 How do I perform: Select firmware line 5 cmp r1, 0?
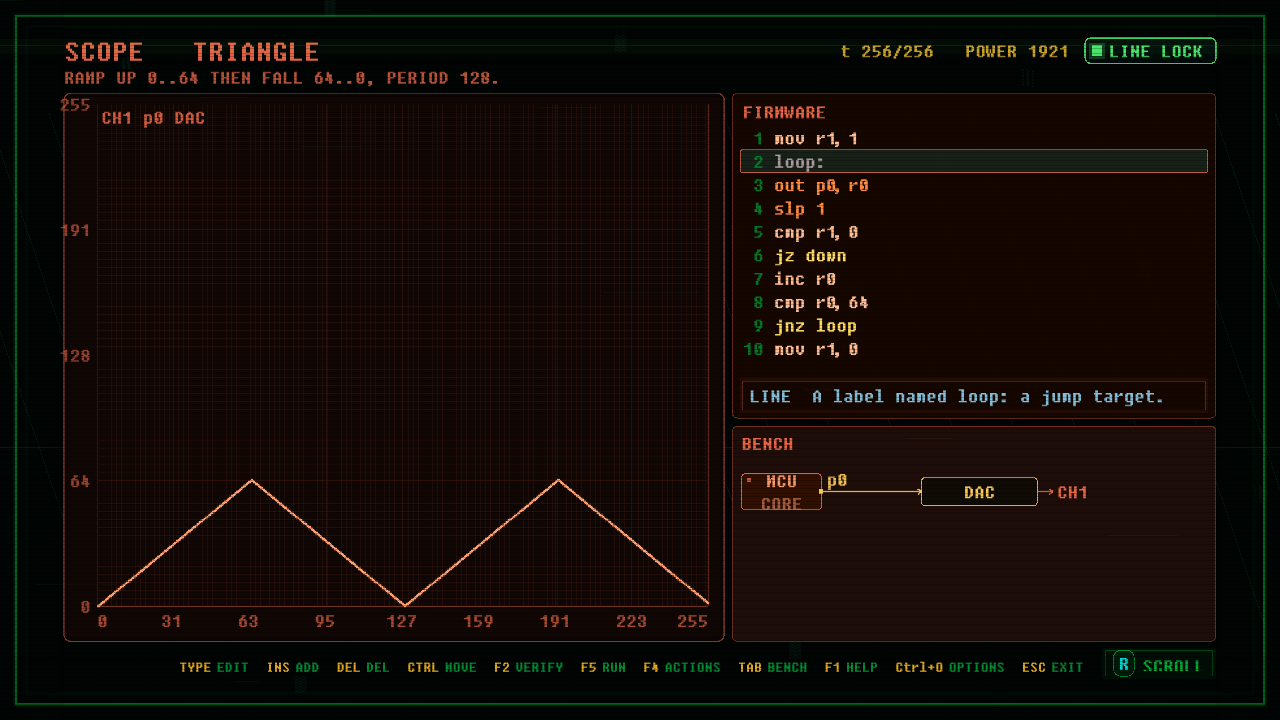click(x=974, y=232)
